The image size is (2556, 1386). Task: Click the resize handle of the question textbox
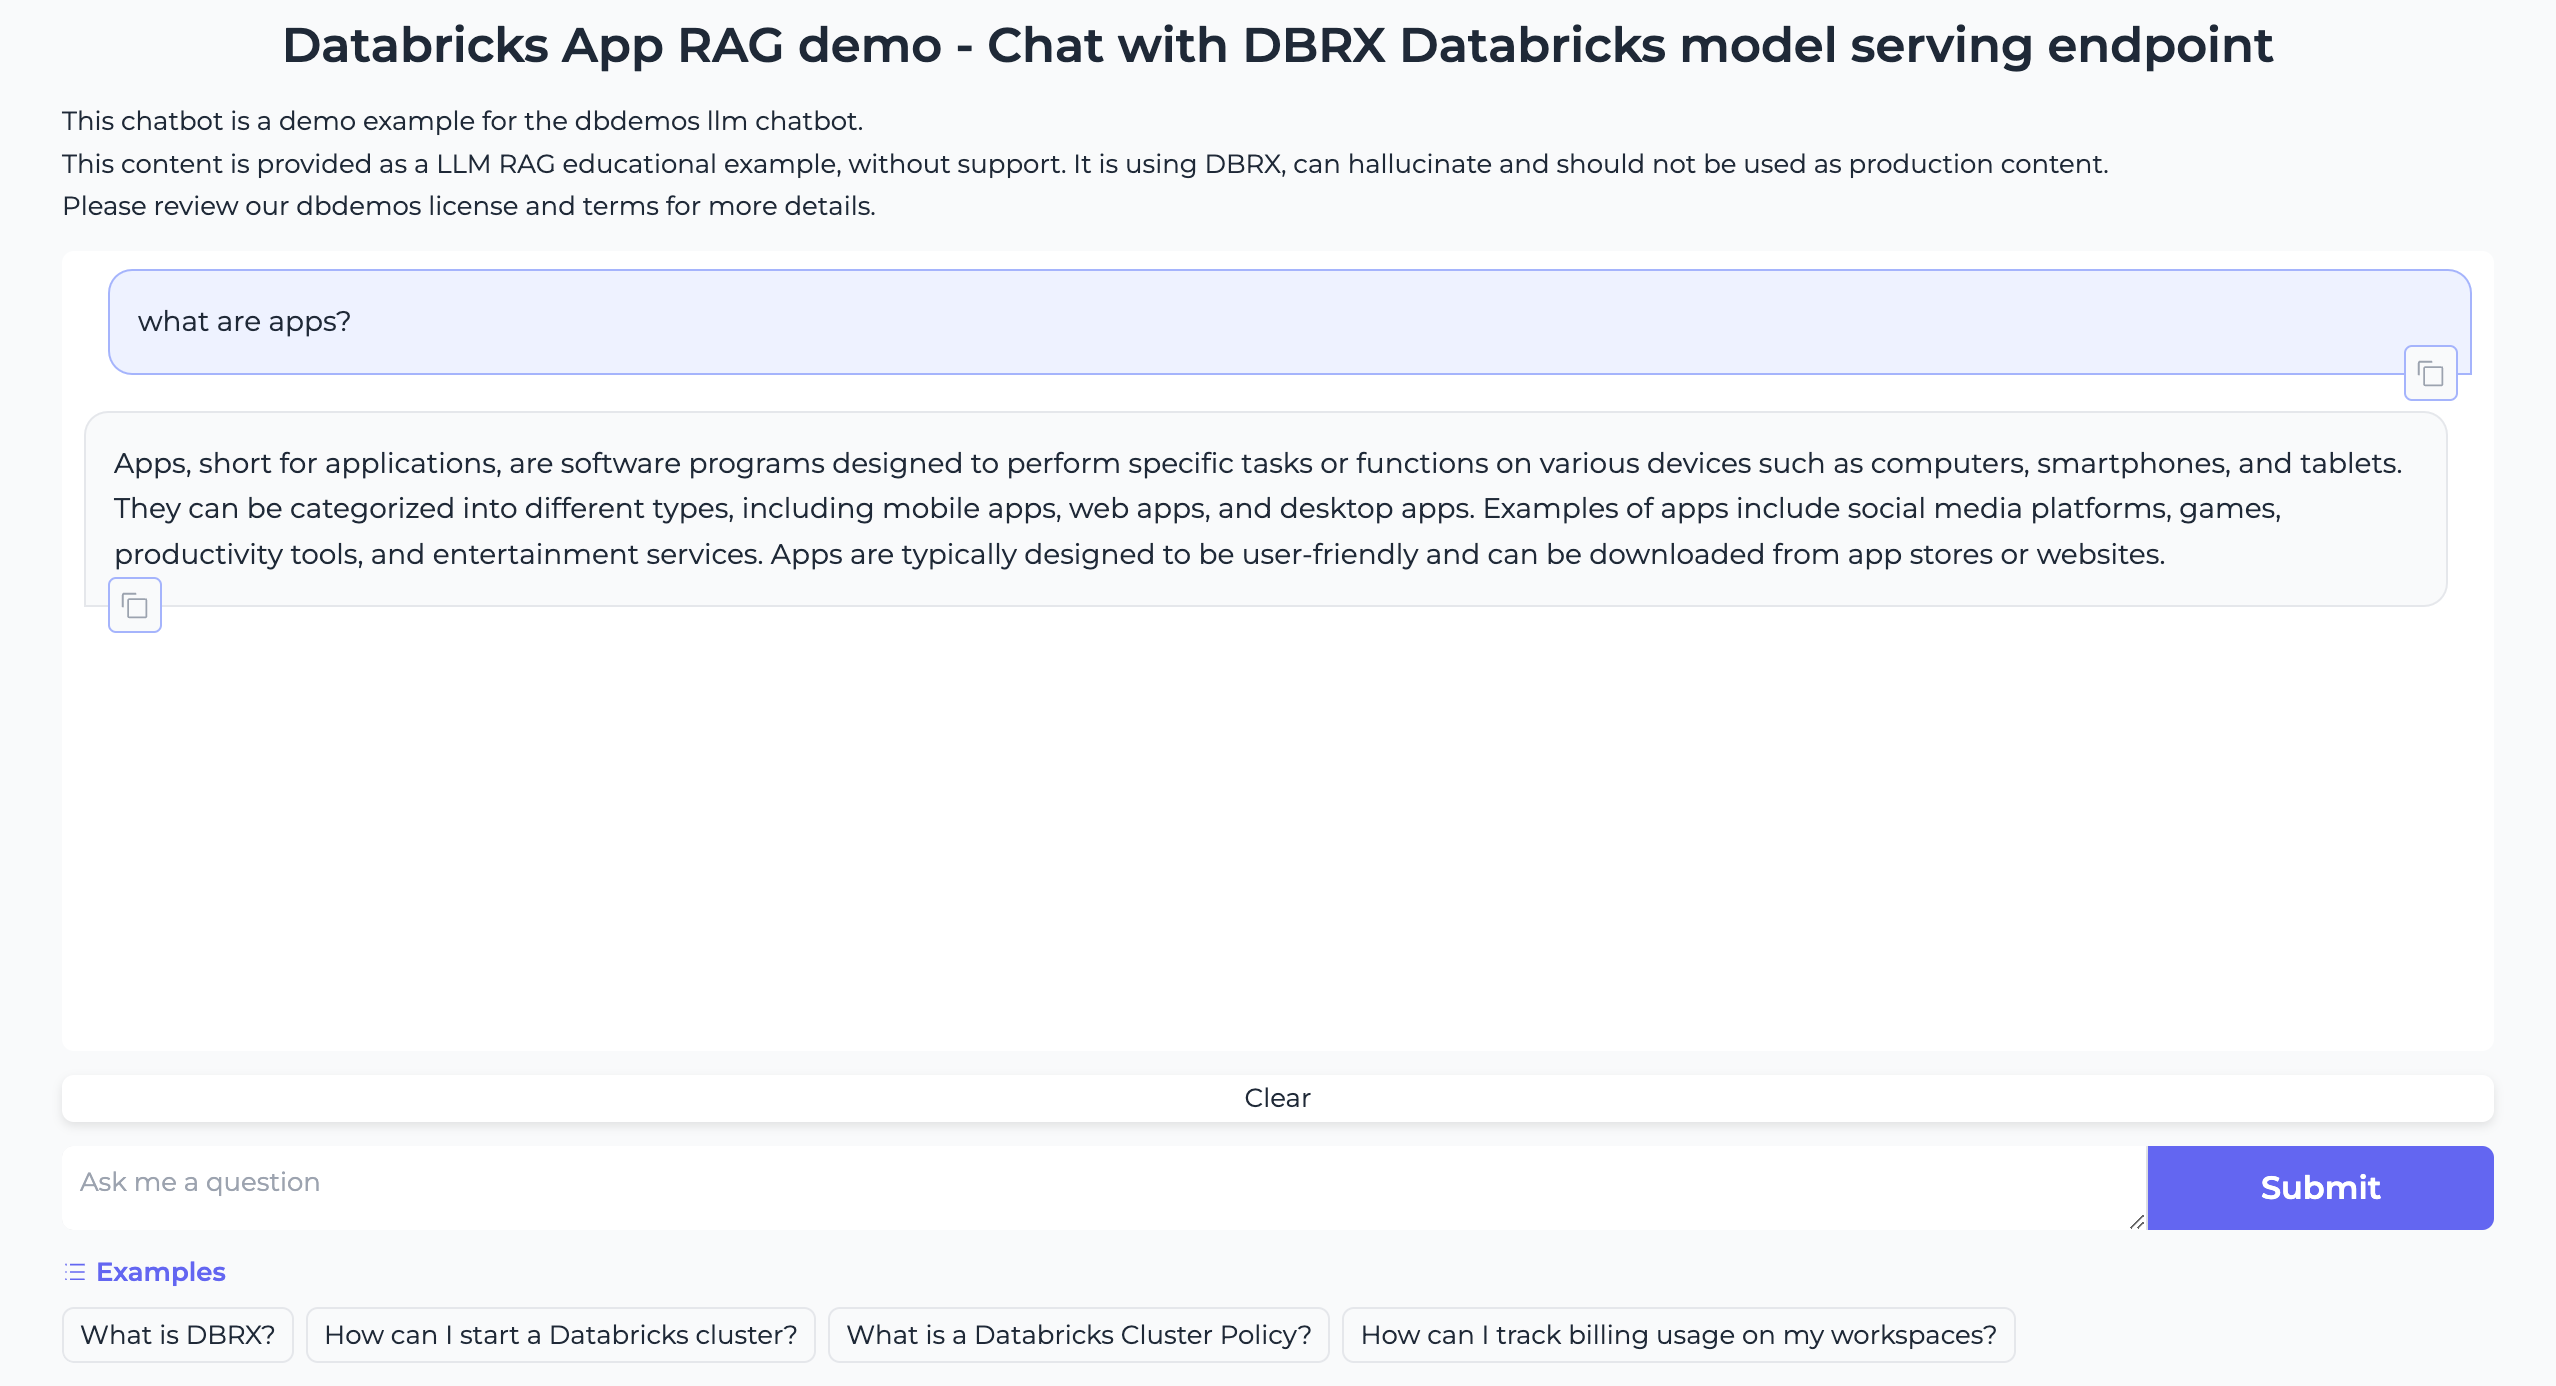click(x=2137, y=1221)
